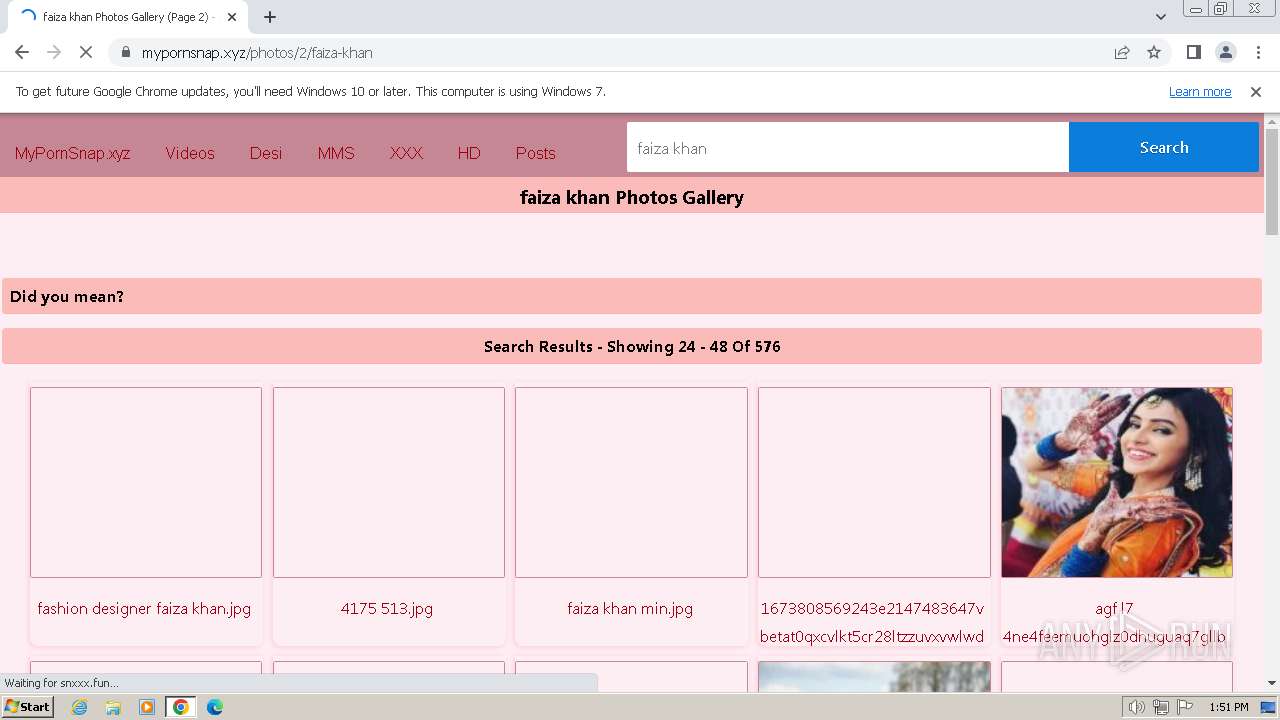Screen dimensions: 1280x720
Task: Click the page scrollbar down arrow
Action: 1272,684
